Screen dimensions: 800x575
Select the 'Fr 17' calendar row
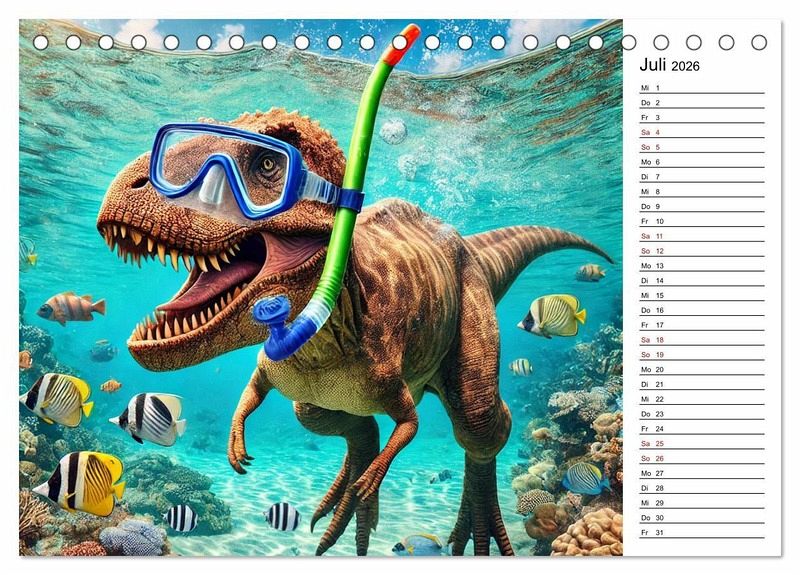(x=702, y=324)
